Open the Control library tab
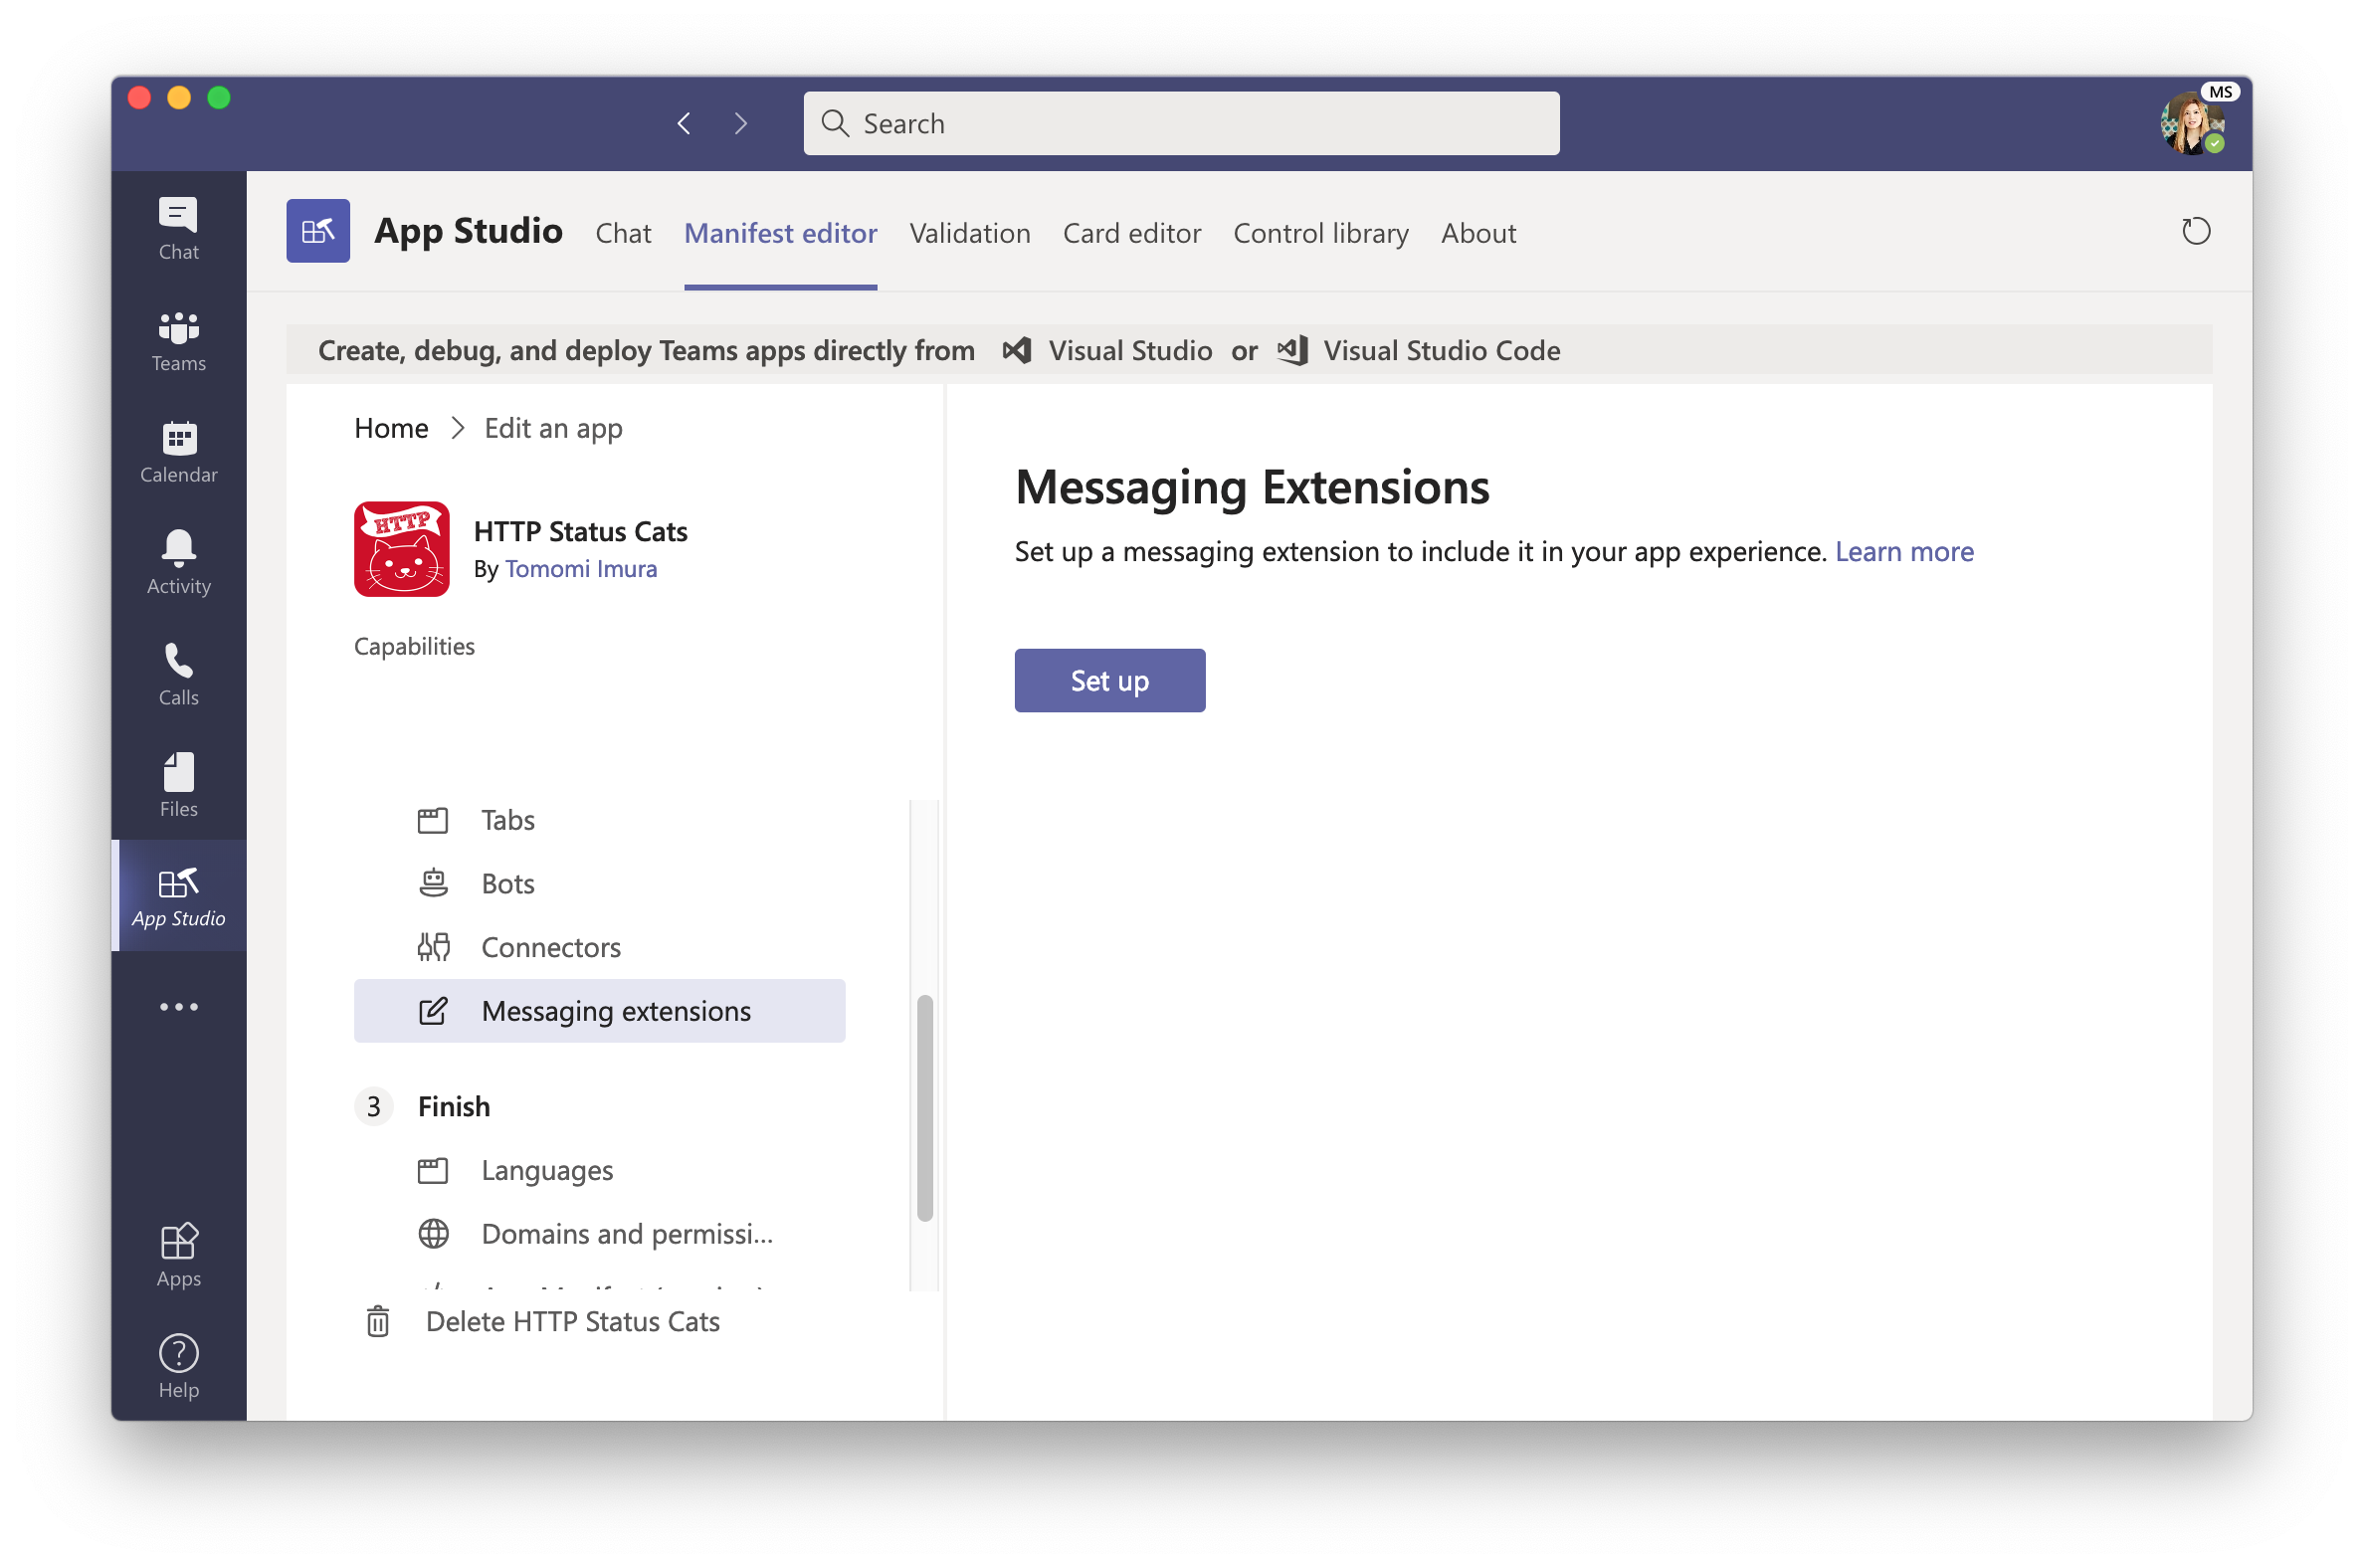 [x=1320, y=233]
